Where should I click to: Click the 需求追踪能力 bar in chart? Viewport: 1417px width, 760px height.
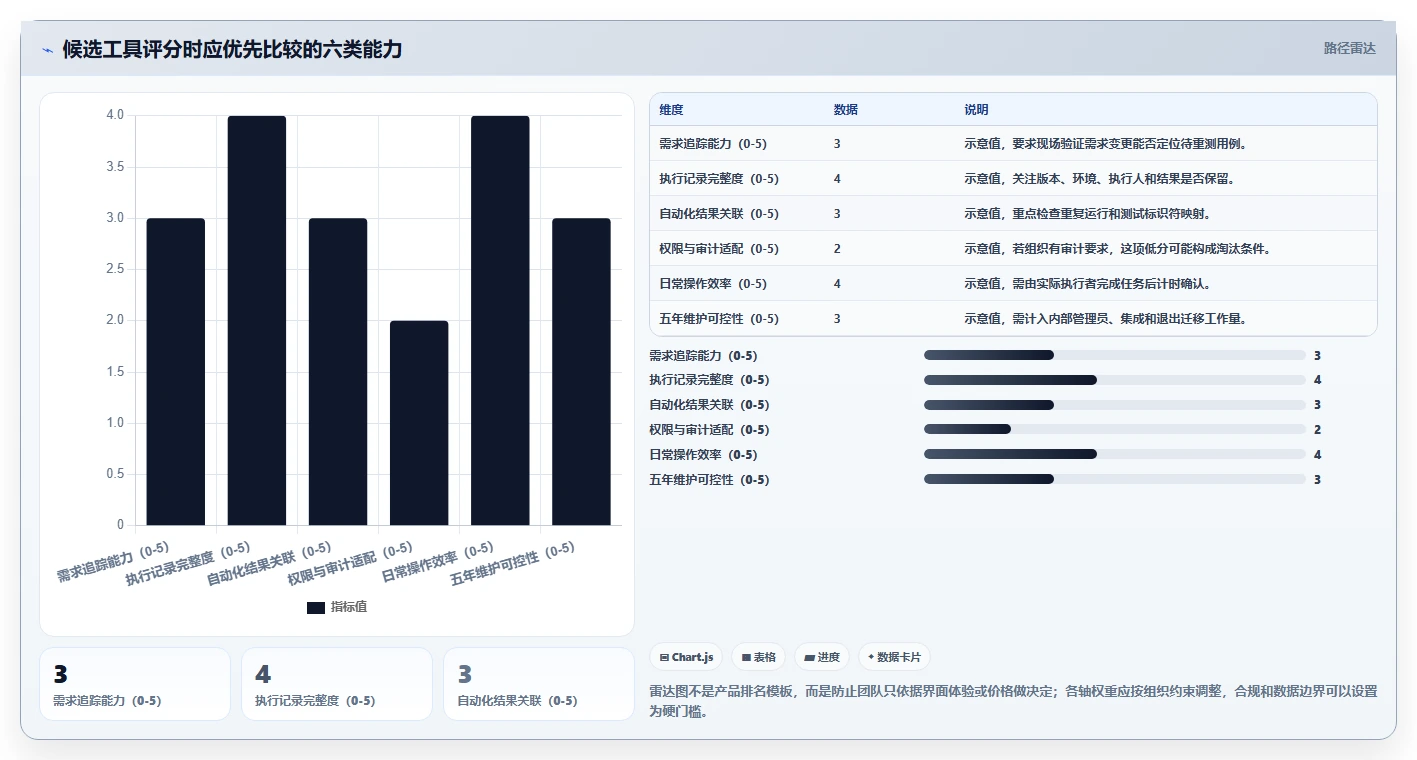[176, 371]
